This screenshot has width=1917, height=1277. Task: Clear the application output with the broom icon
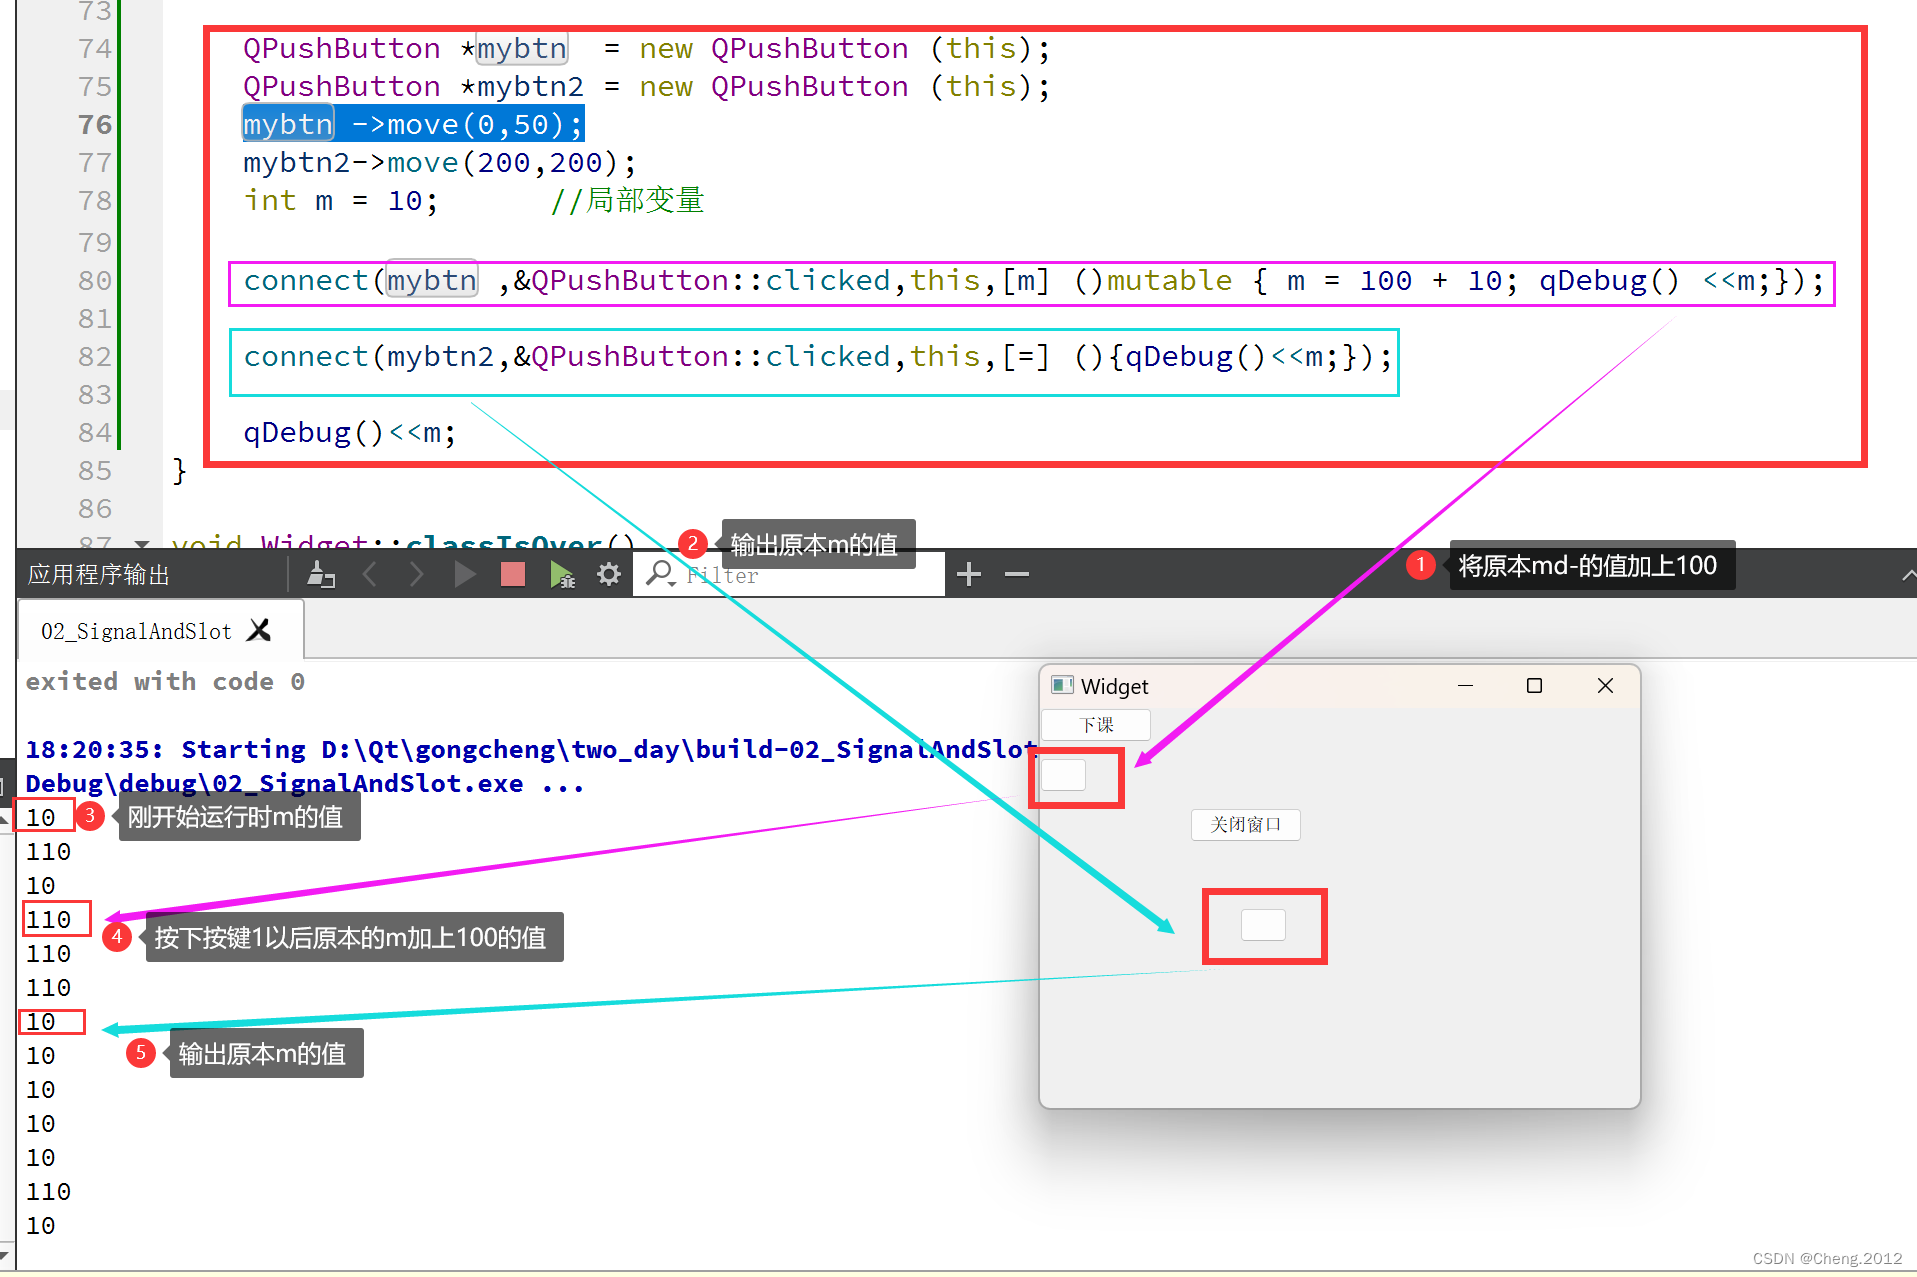(321, 574)
